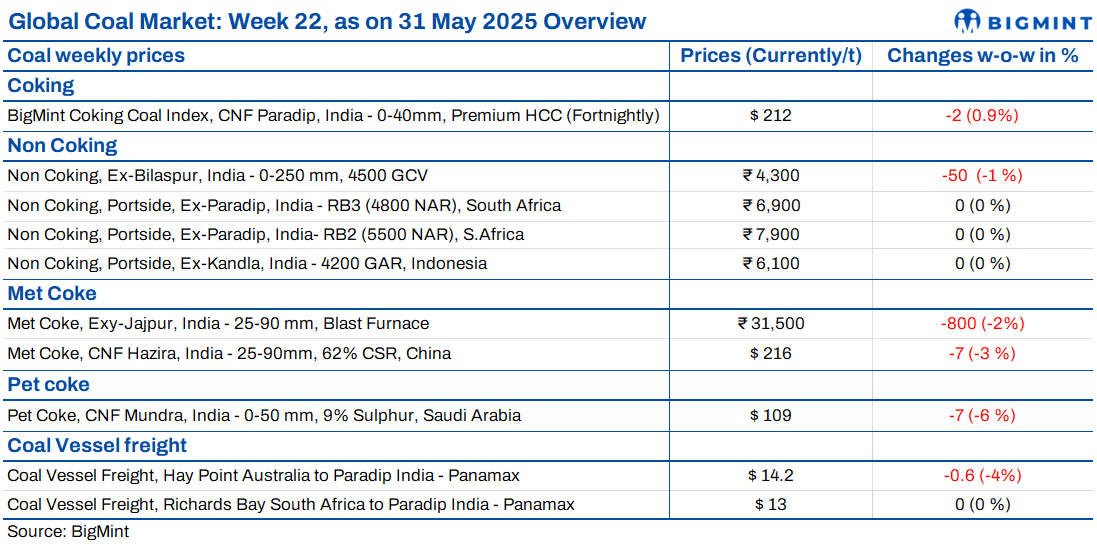Select the Coking section heading
Image resolution: width=1097 pixels, height=544 pixels.
pos(41,86)
